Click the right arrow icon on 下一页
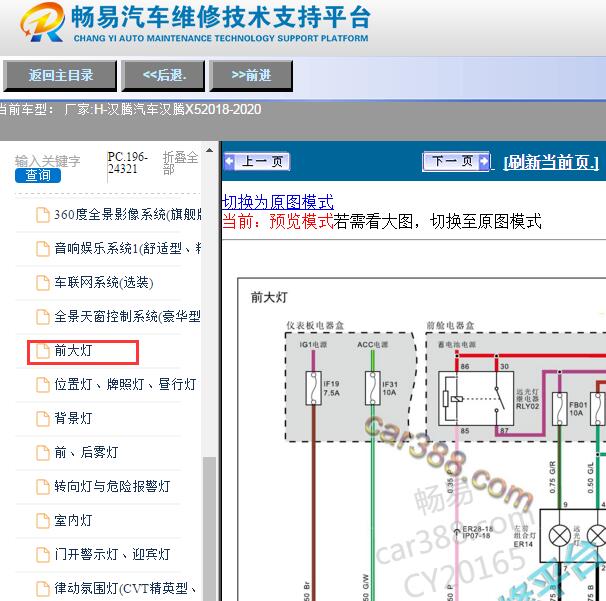Viewport: 606px width, 601px height. 483,161
